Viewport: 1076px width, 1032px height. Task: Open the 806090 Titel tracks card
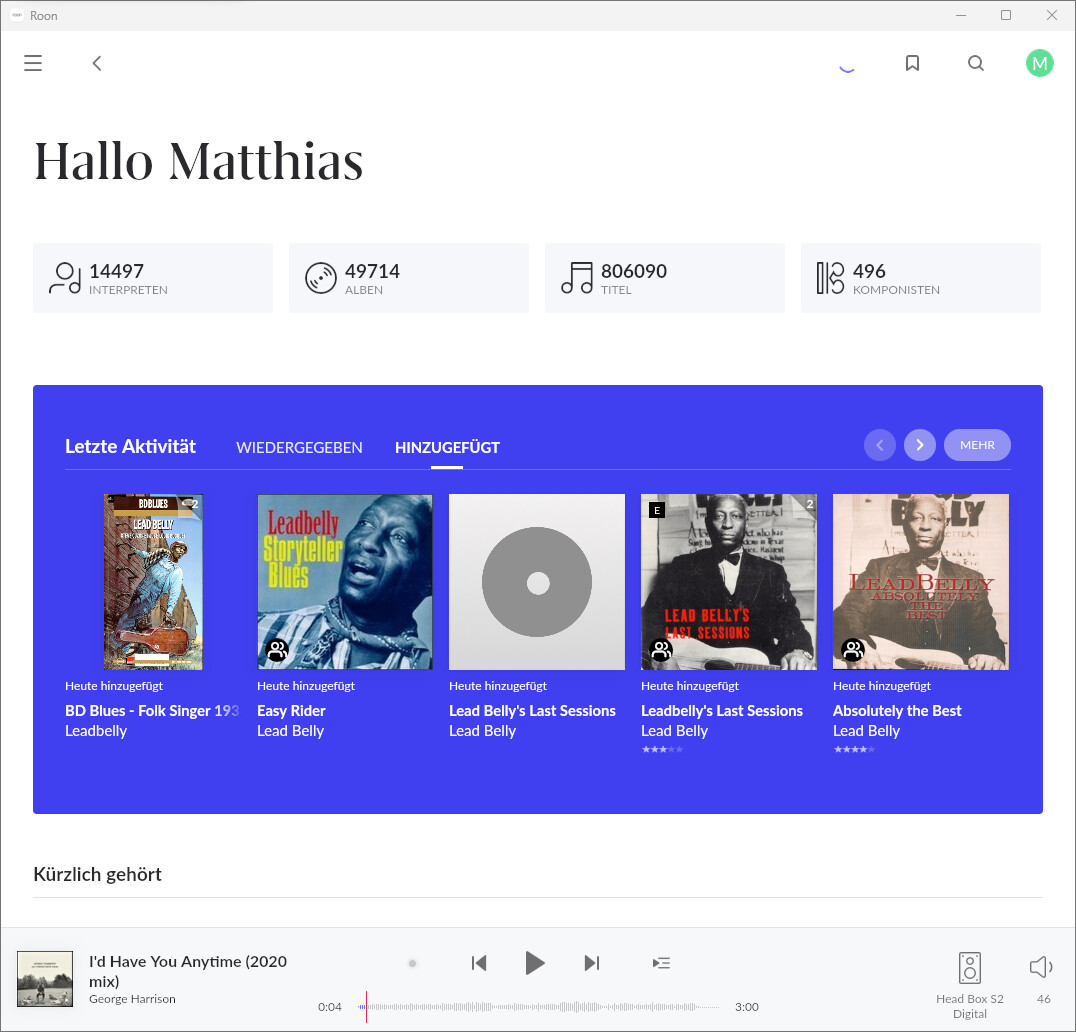[x=665, y=278]
